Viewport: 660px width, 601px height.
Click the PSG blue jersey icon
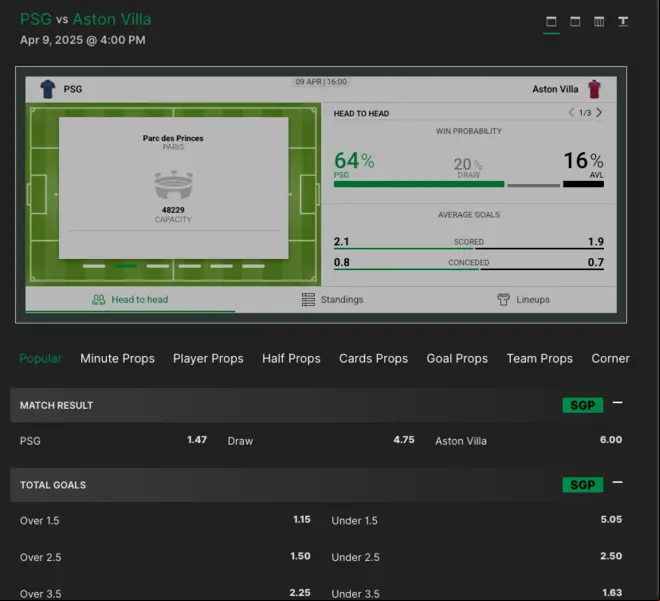point(48,89)
